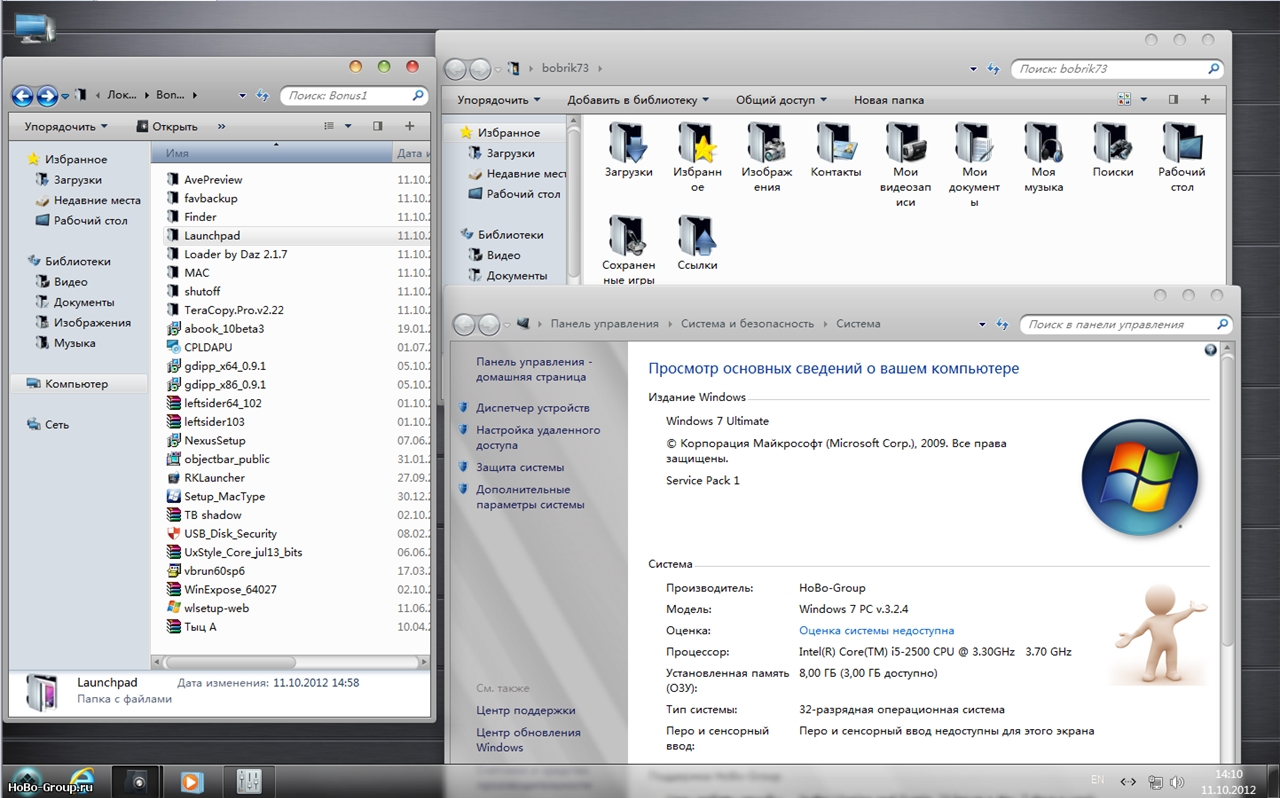Screen dimensions: 1280x798
Task: Open the Оценка системы недоступна link
Action: 876,631
